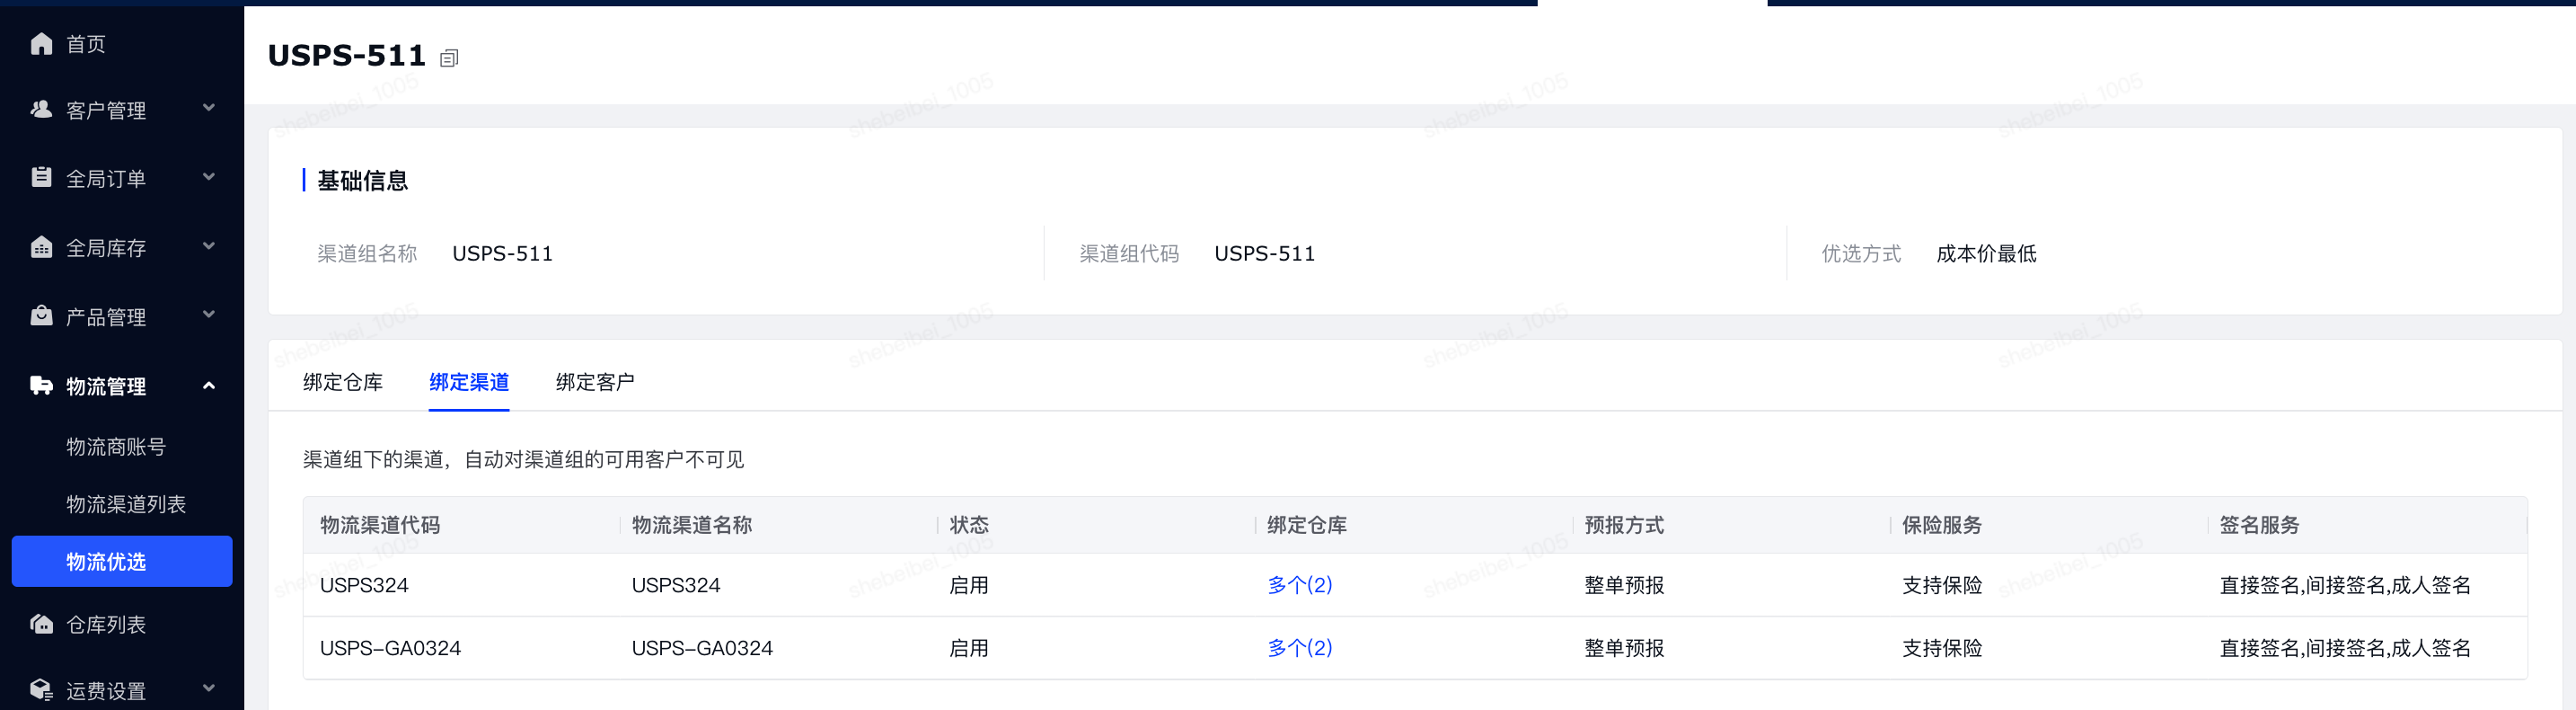Select the highlighted 物流优选 menu item
This screenshot has height=710, width=2576.
coord(122,561)
